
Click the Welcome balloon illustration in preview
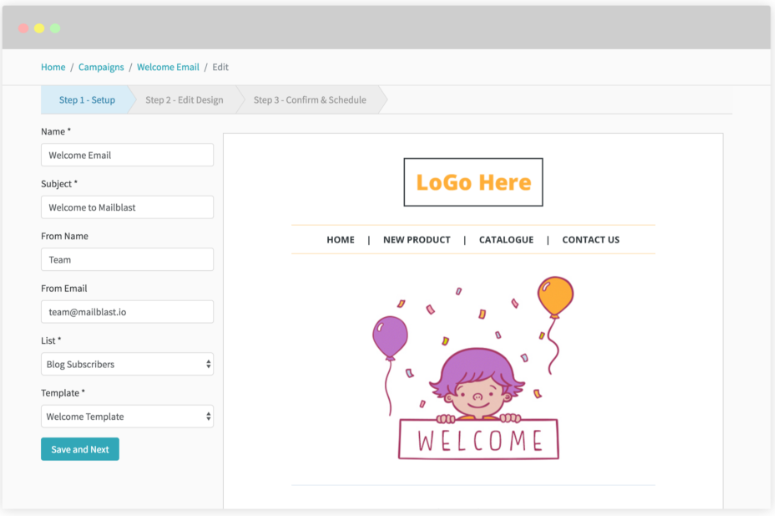pos(474,368)
